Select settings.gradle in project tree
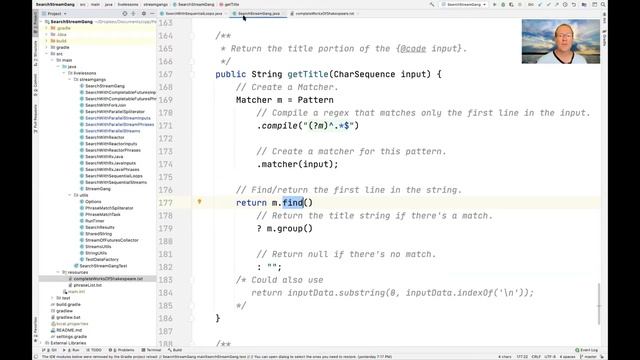The height and width of the screenshot is (360, 640). 71,337
